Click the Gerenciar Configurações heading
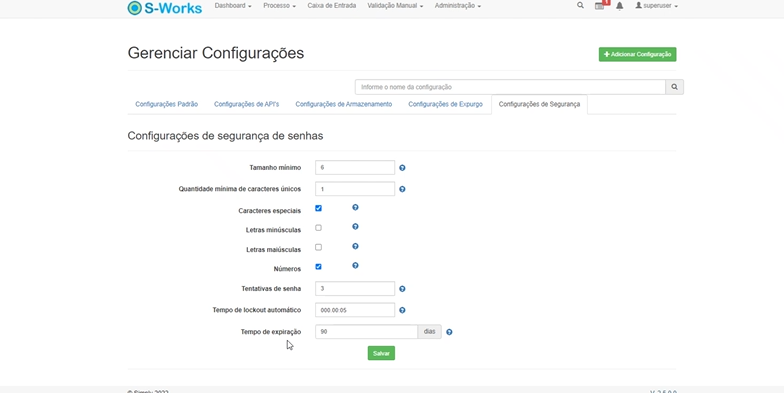The width and height of the screenshot is (784, 393). pos(216,53)
